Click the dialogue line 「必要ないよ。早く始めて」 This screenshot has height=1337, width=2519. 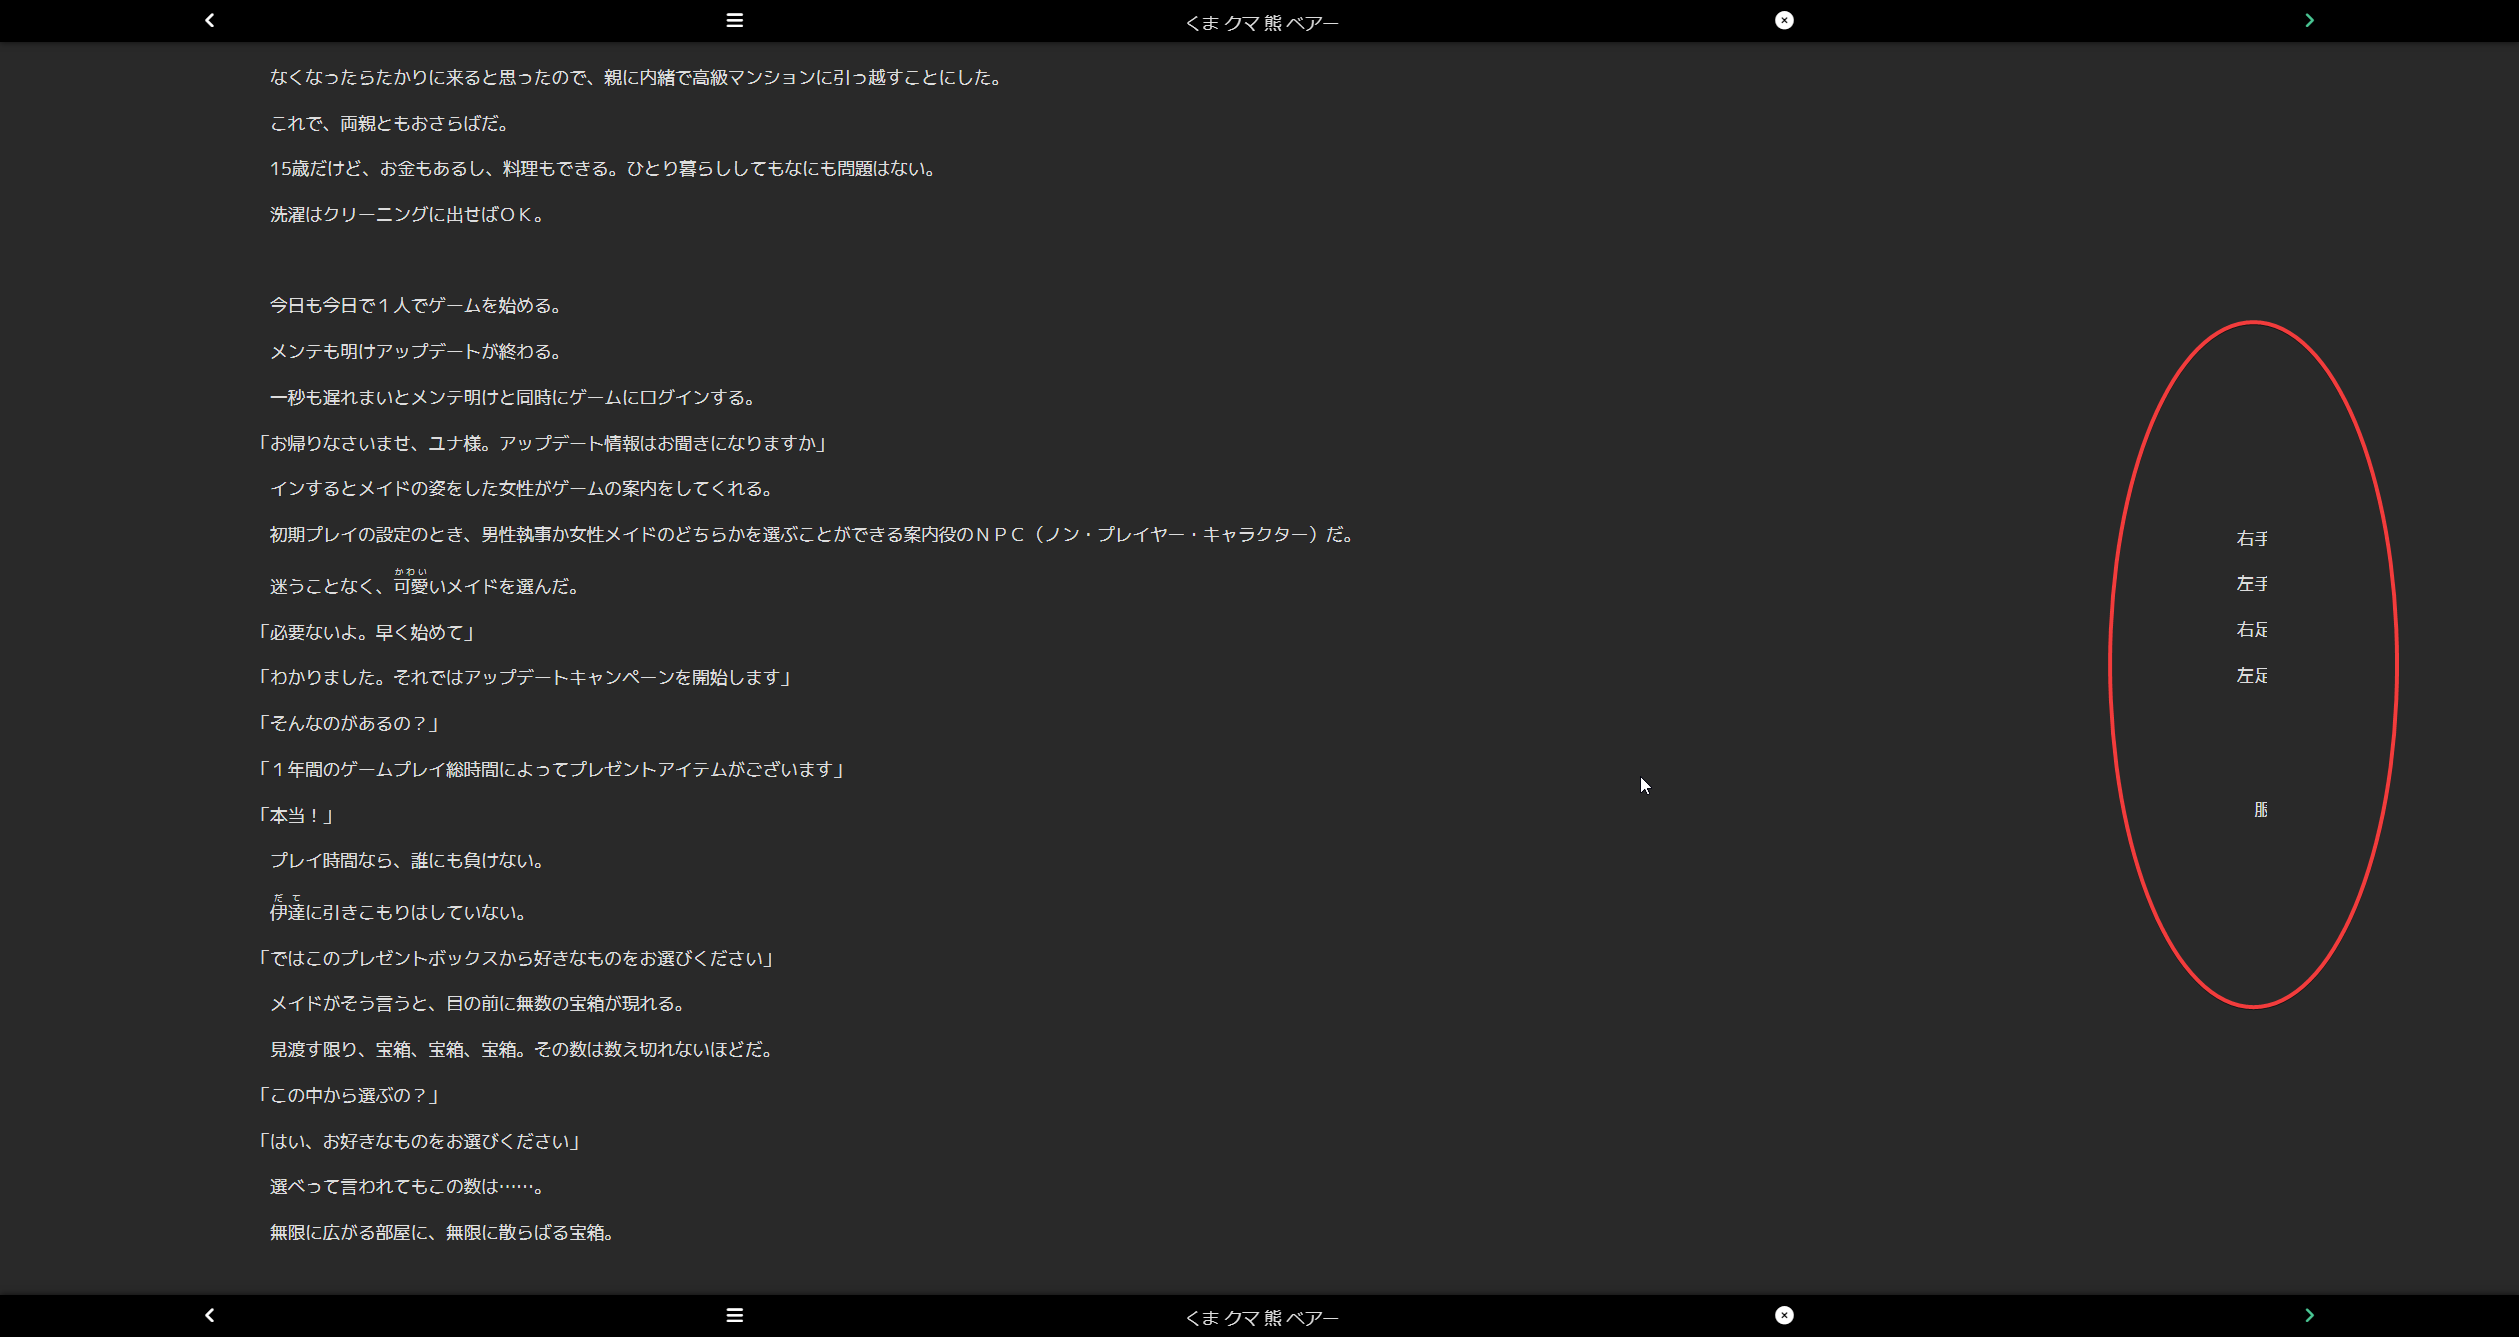pos(366,631)
